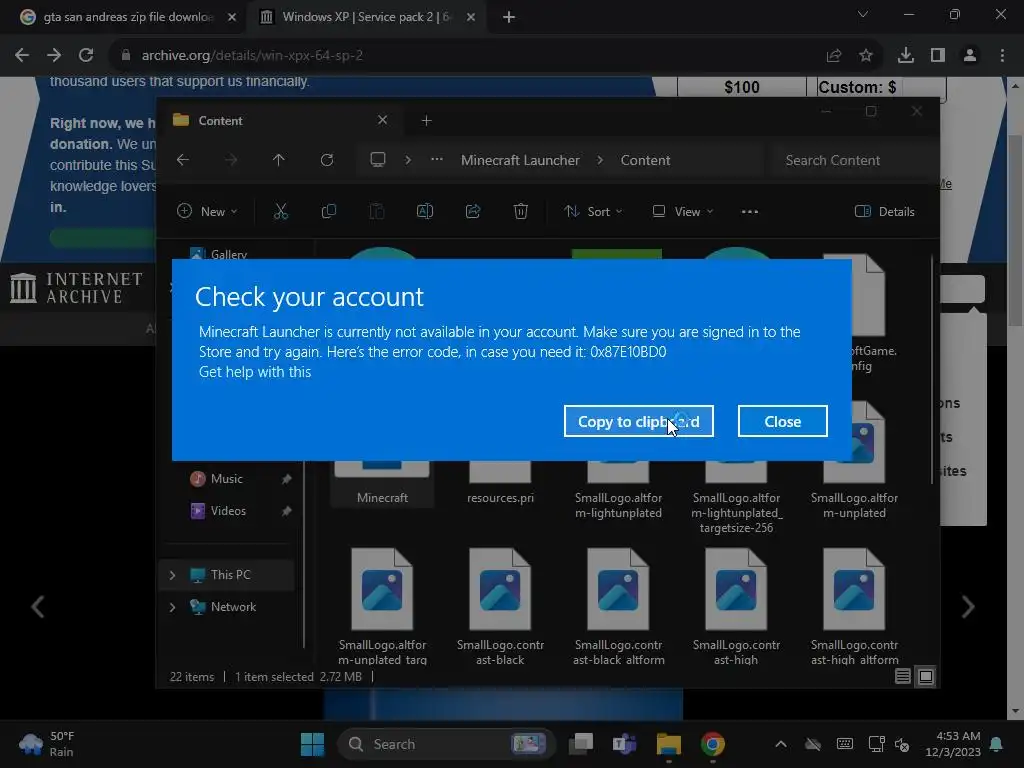1024x768 pixels.
Task: Expand the This PC tree node
Action: (x=172, y=575)
